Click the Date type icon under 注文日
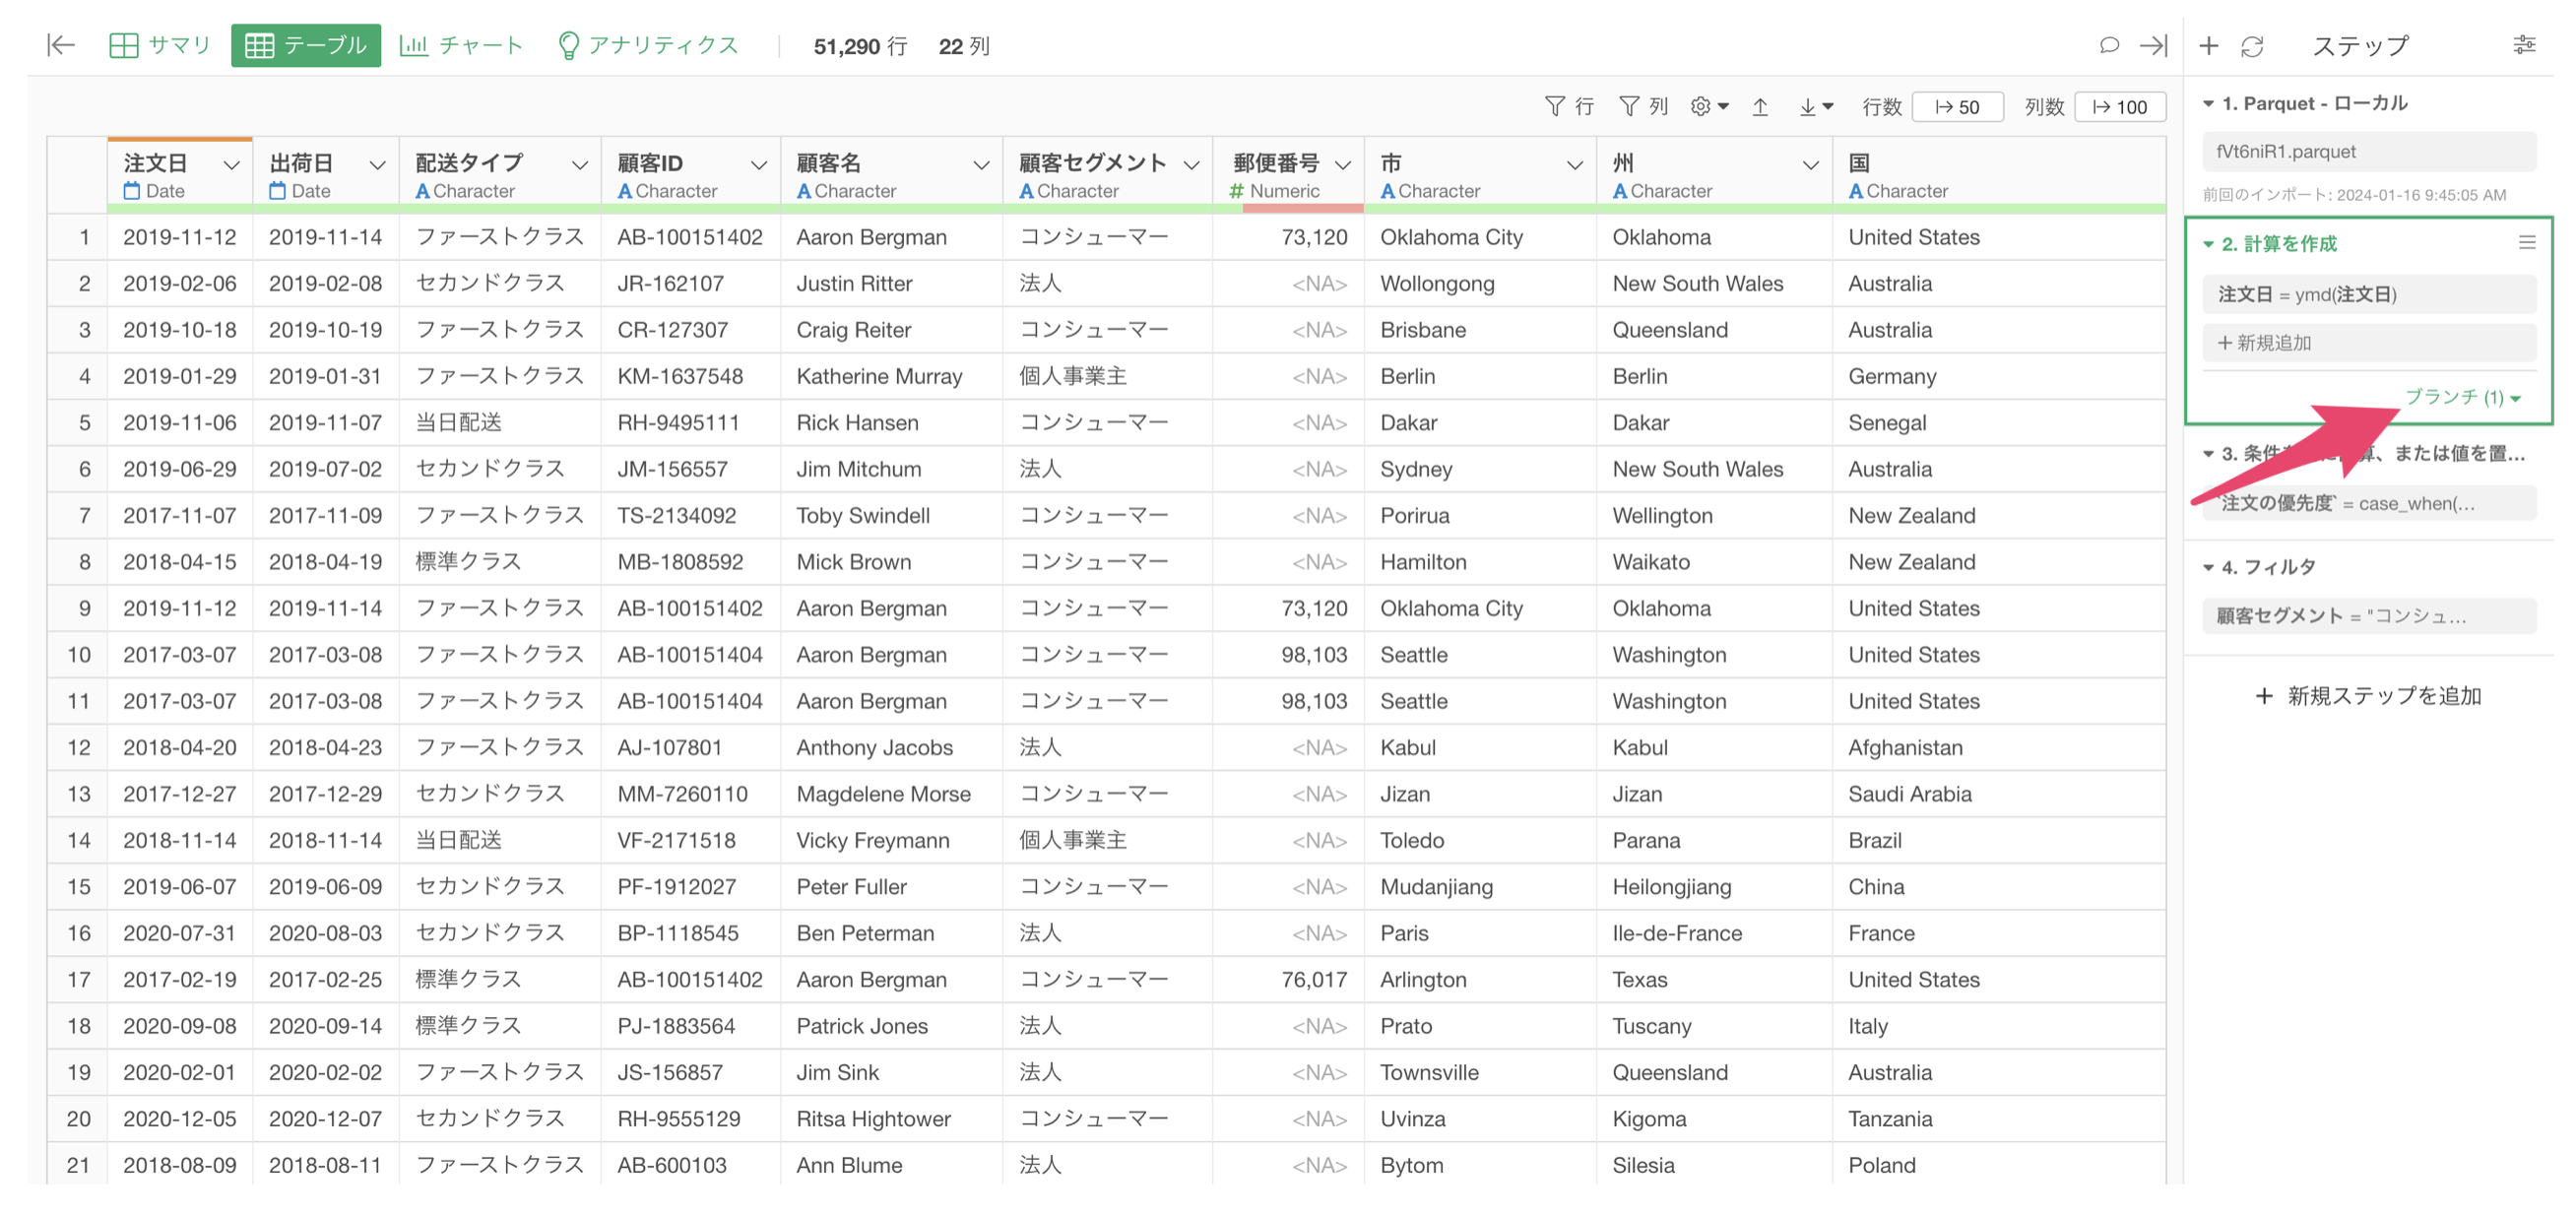 (132, 191)
